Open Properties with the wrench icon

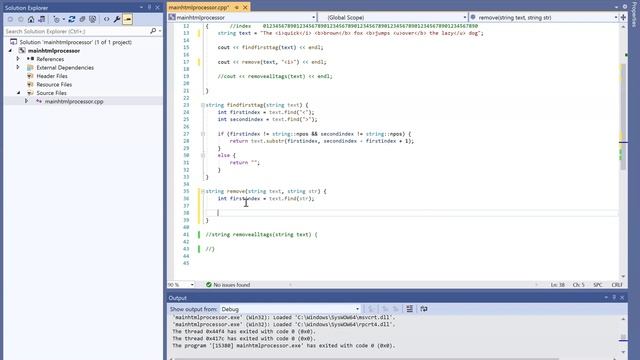(x=117, y=19)
